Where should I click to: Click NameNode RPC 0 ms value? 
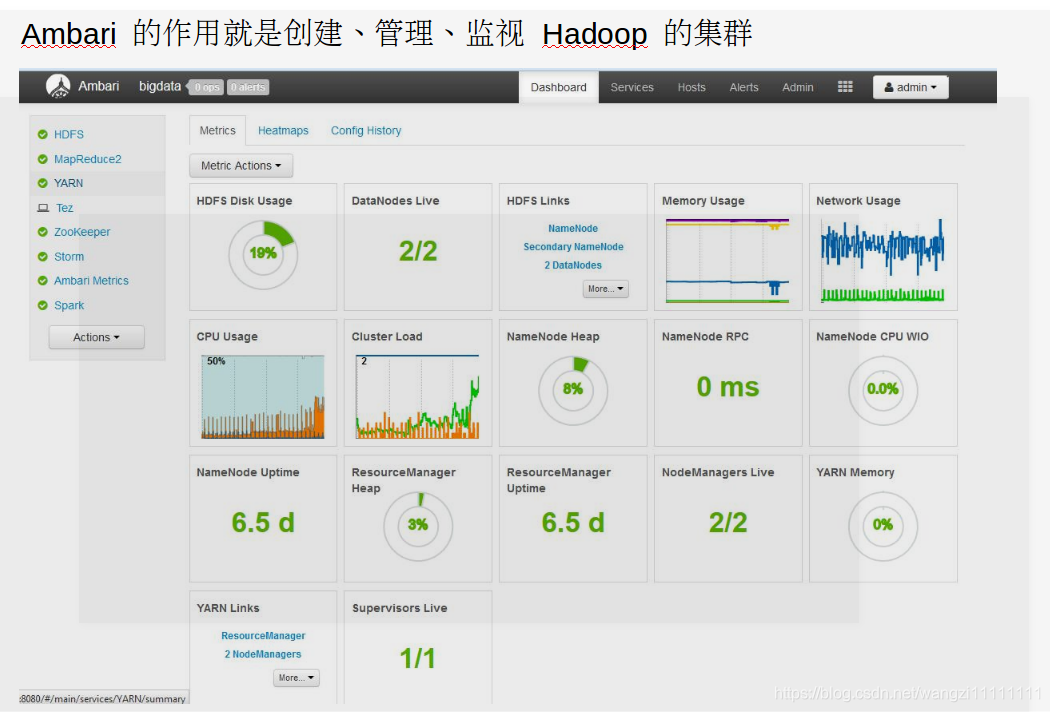(728, 387)
